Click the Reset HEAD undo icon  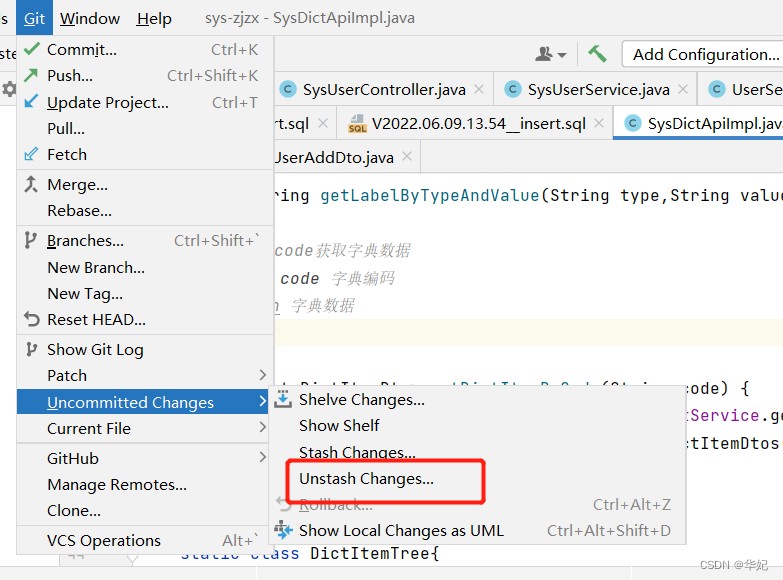[x=31, y=320]
